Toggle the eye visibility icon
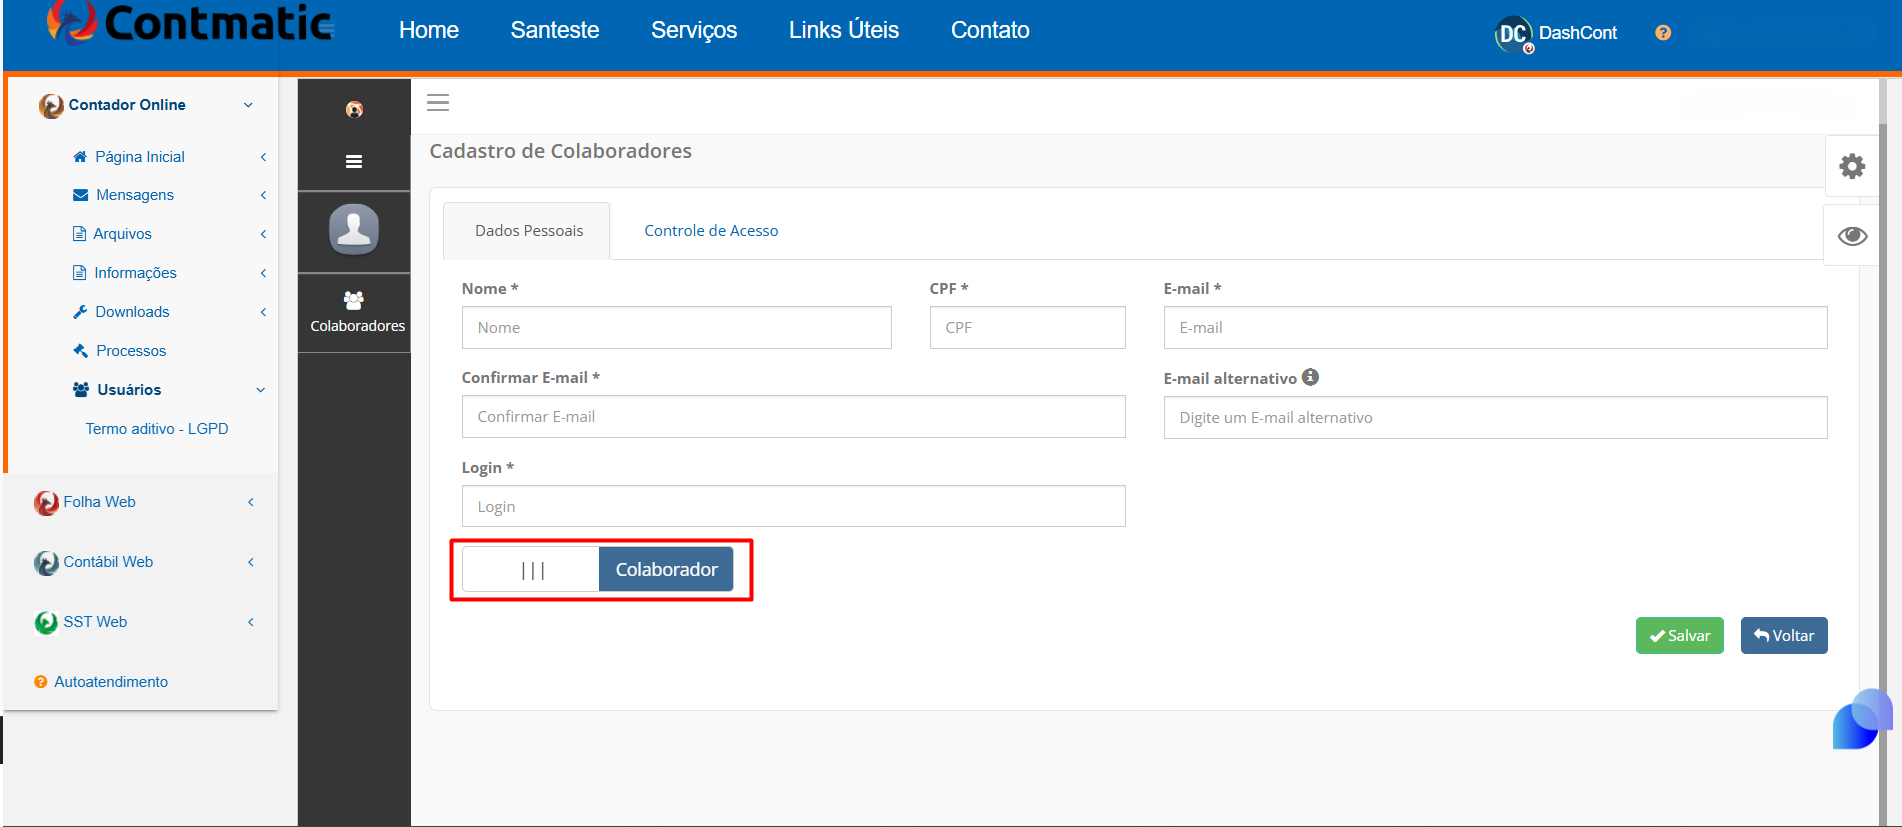 1852,236
